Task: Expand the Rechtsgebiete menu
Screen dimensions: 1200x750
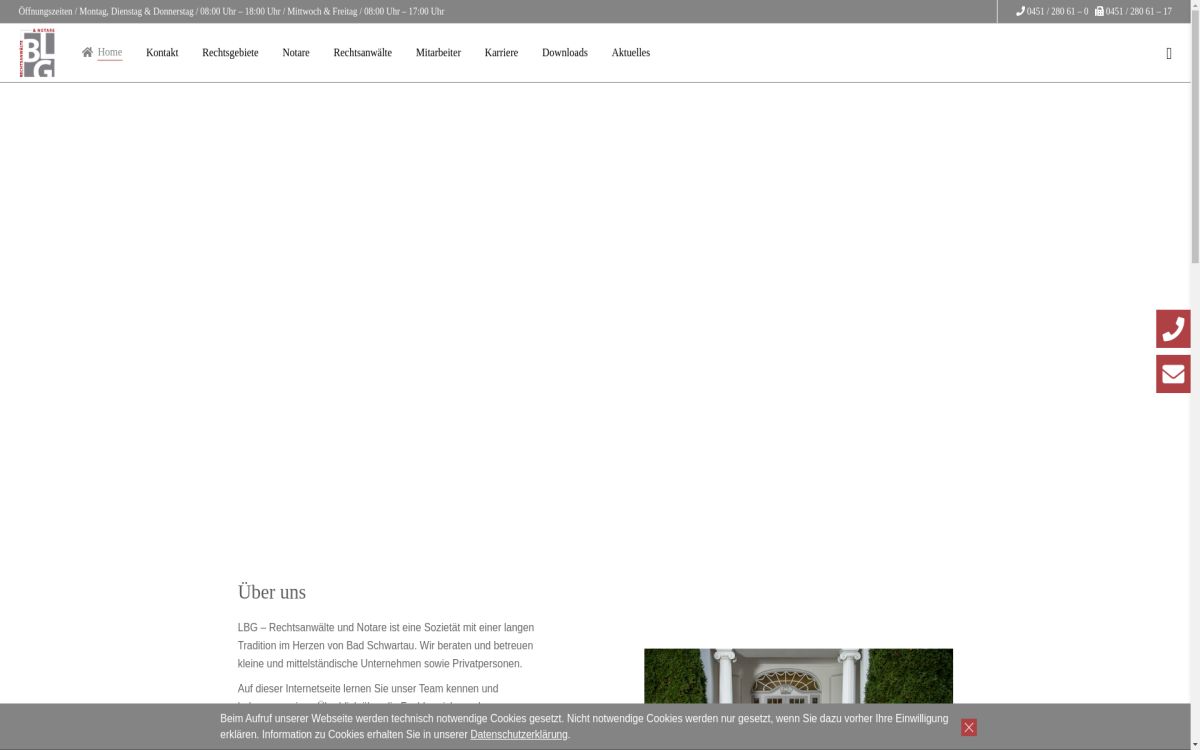Action: [230, 53]
